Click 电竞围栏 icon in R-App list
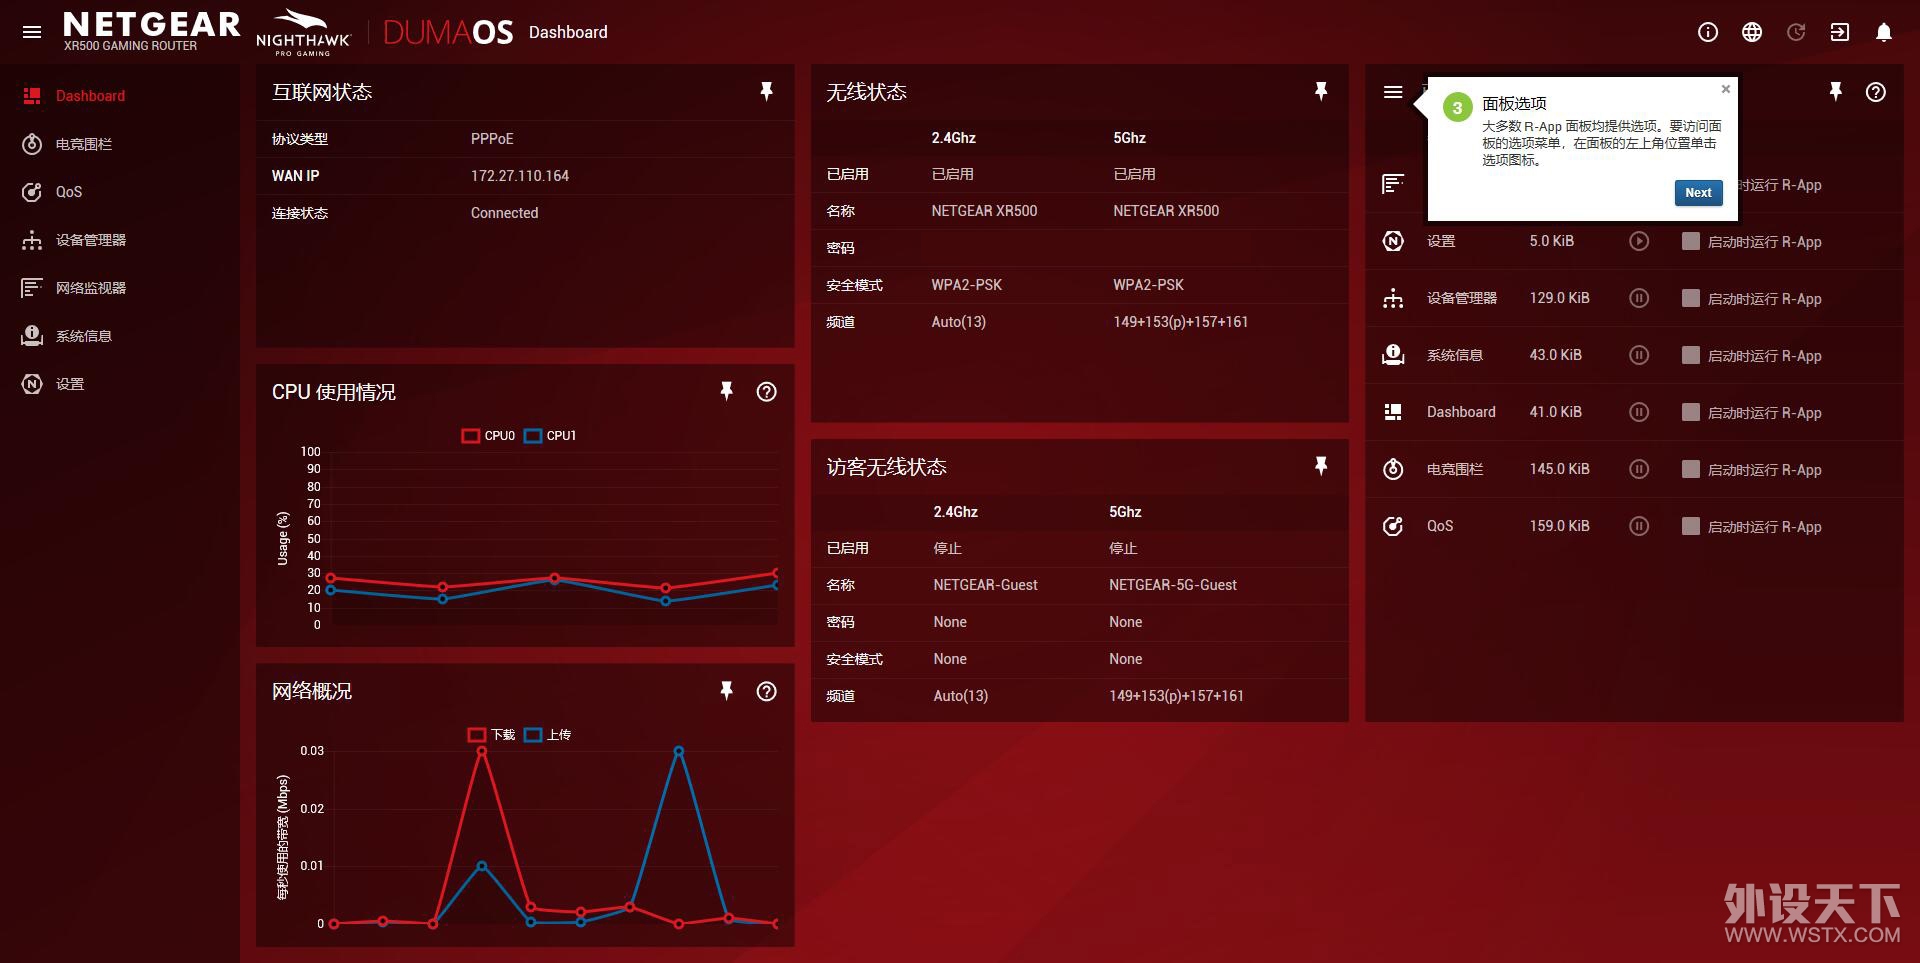This screenshot has height=963, width=1920. tap(1393, 469)
